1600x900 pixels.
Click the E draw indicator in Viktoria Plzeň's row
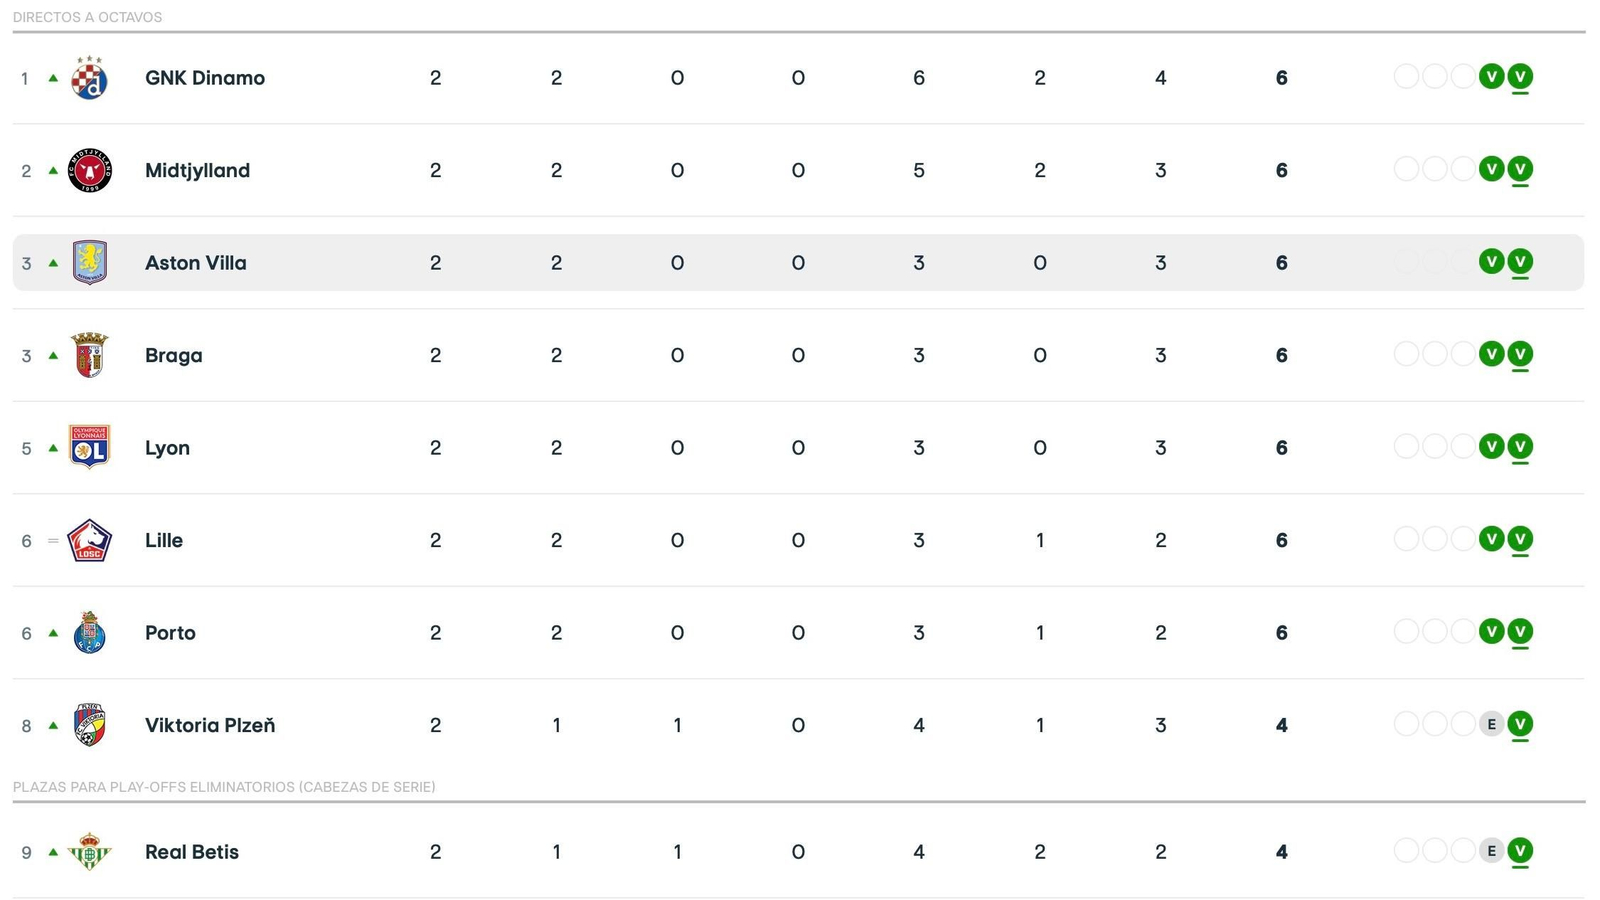(1491, 725)
